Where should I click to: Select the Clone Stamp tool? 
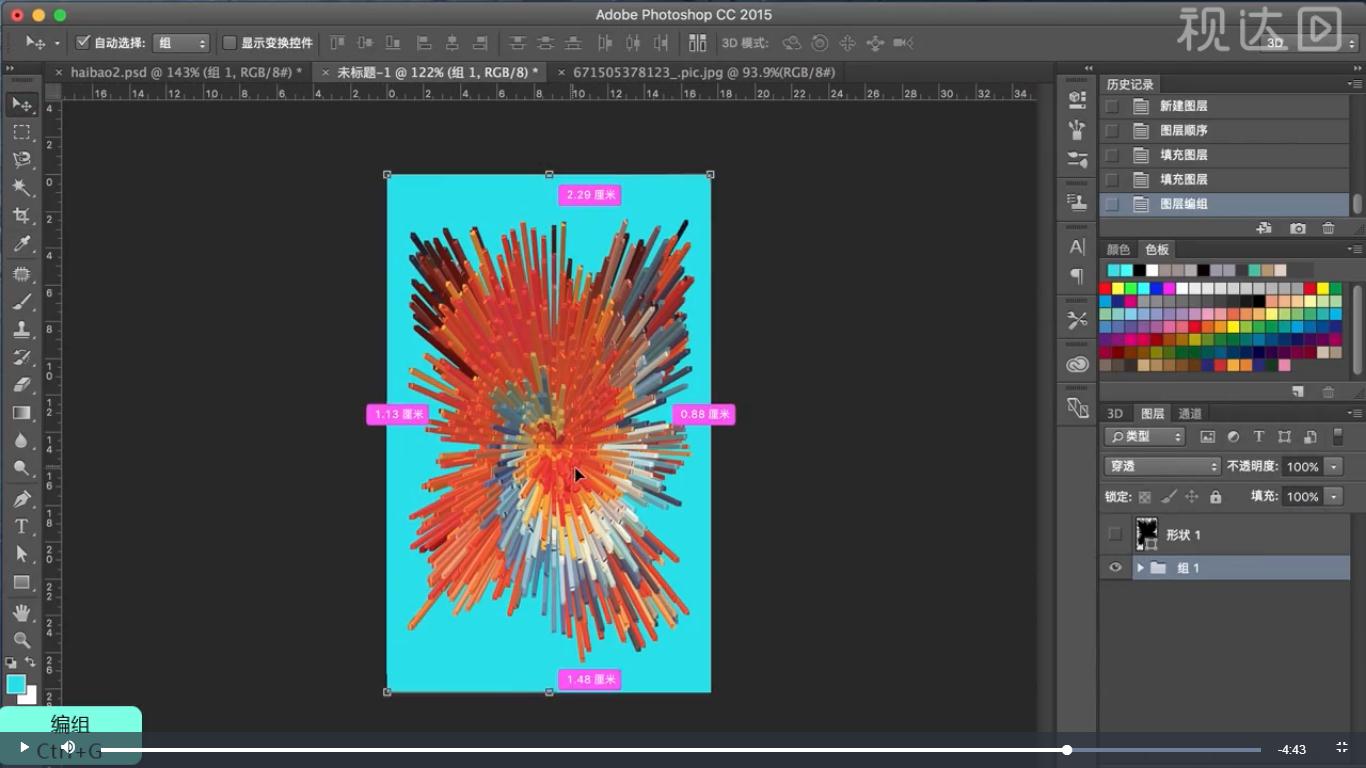[x=21, y=329]
